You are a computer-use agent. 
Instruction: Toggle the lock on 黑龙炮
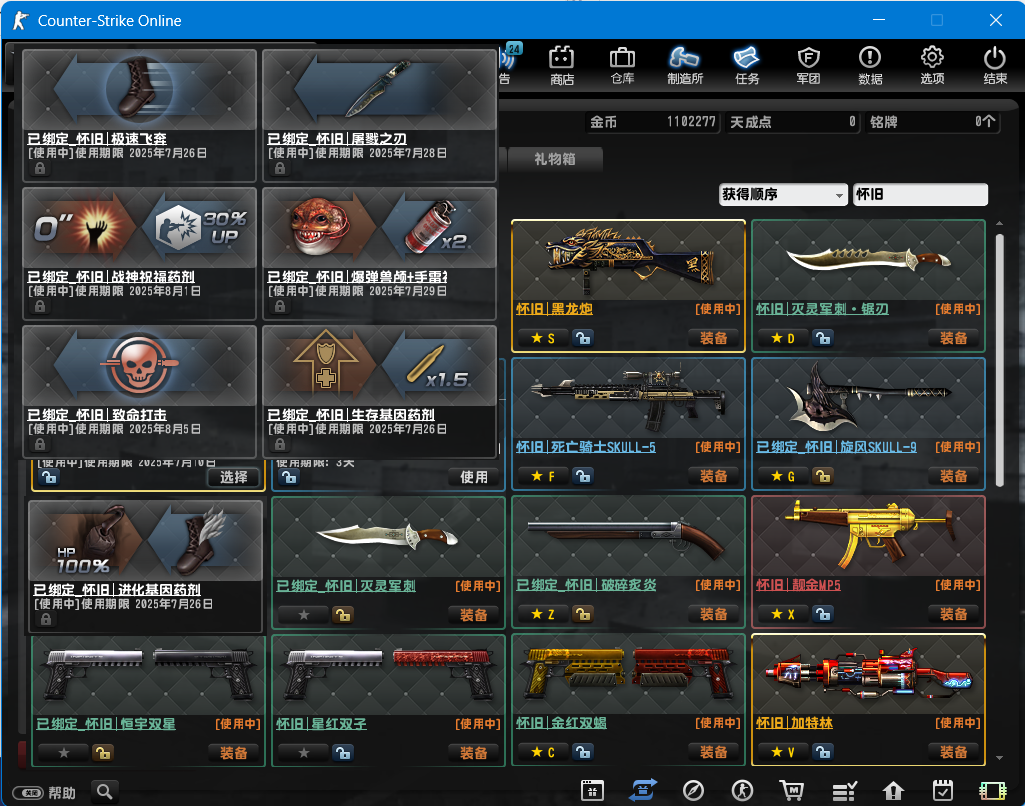pos(582,338)
